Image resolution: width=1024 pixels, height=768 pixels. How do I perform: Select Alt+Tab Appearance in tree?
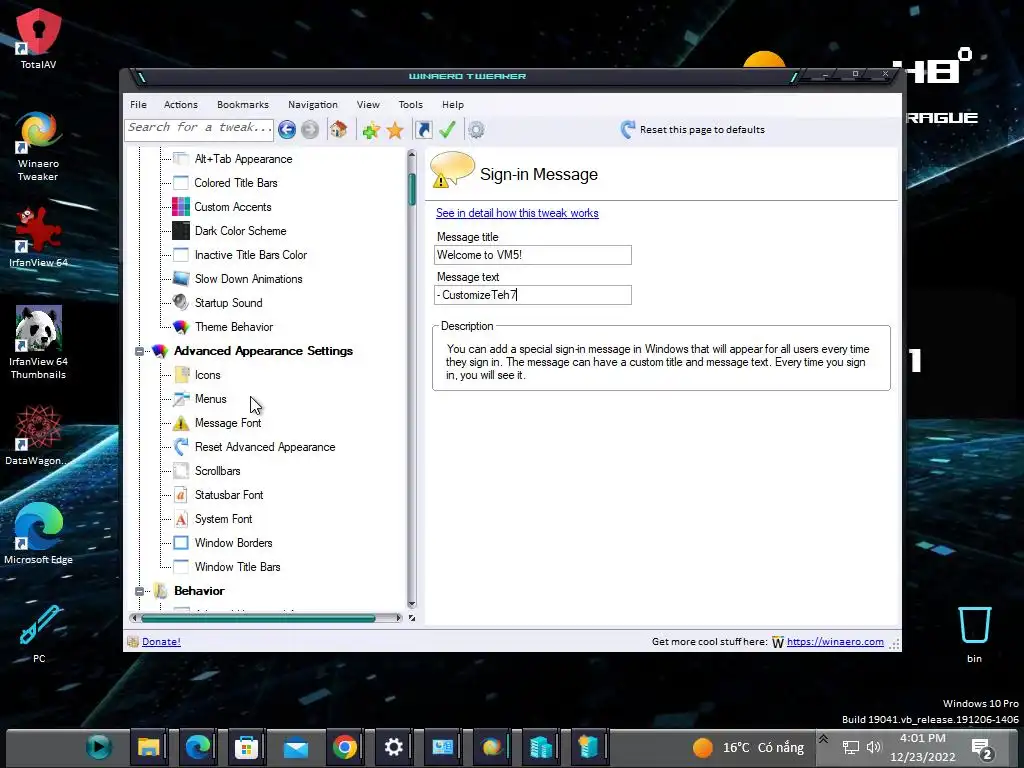(243, 159)
